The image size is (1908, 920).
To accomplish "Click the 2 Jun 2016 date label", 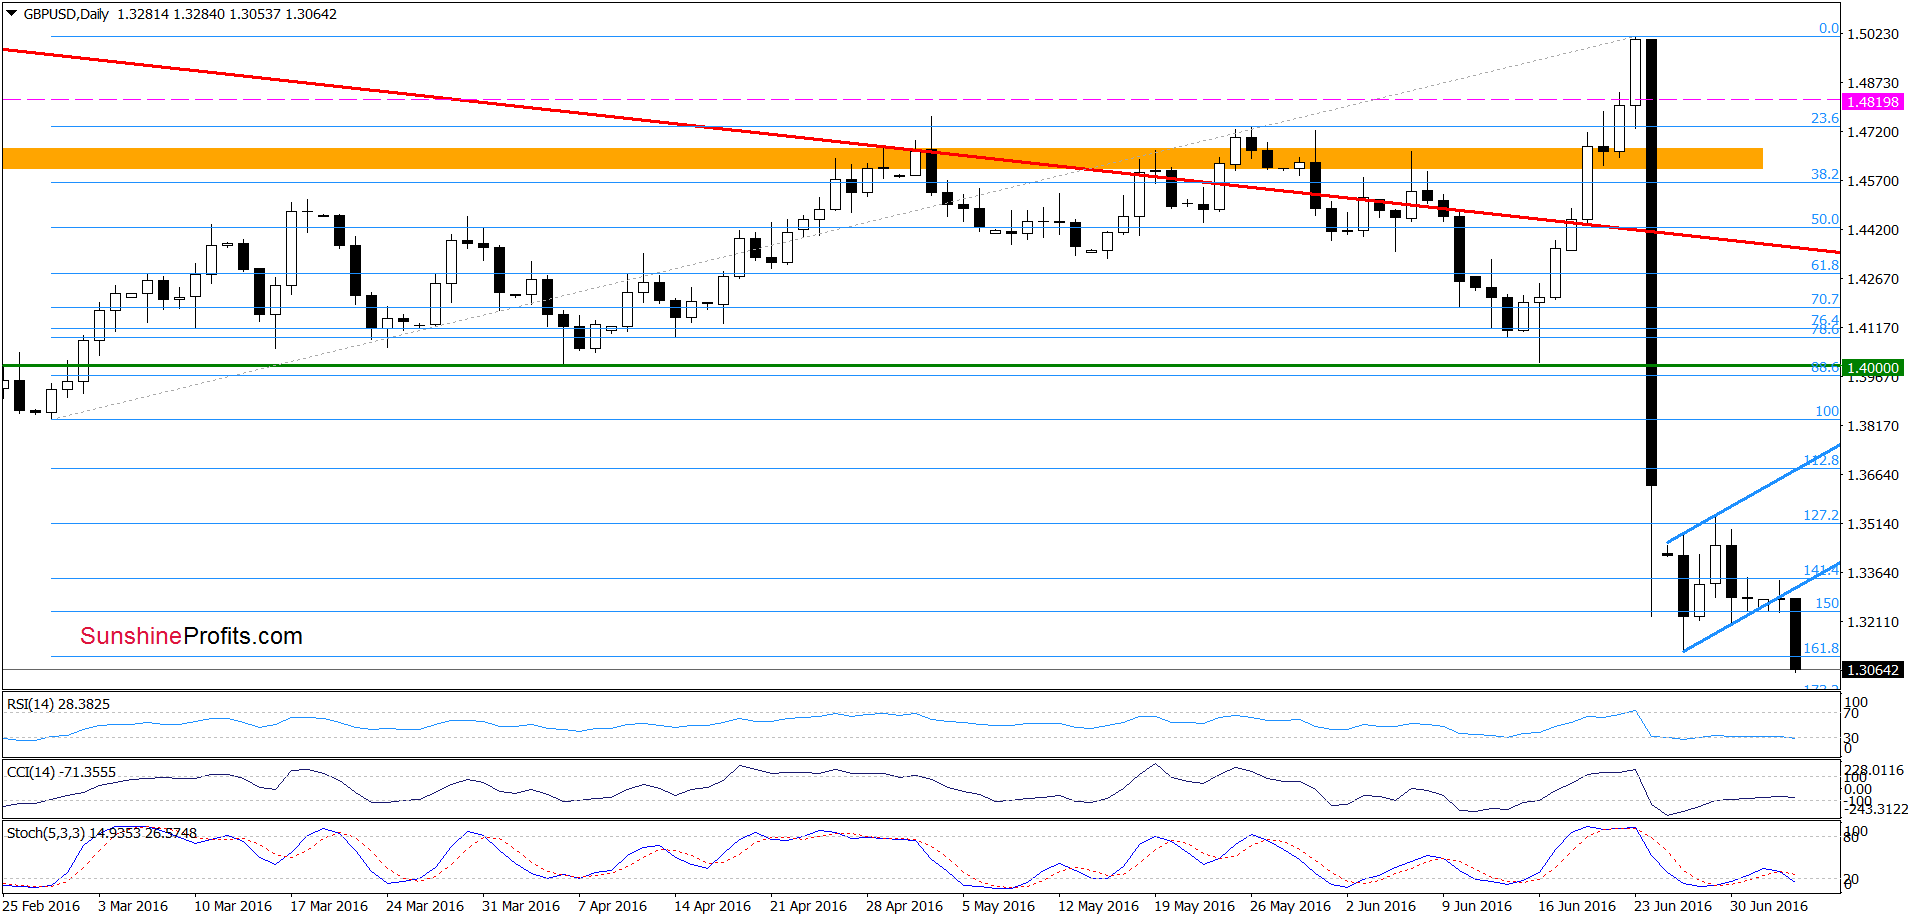I will click(x=1381, y=906).
